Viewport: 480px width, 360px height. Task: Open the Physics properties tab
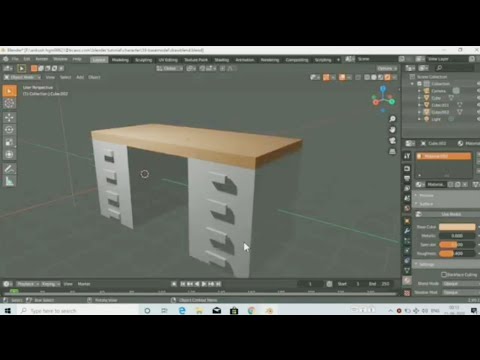407,251
